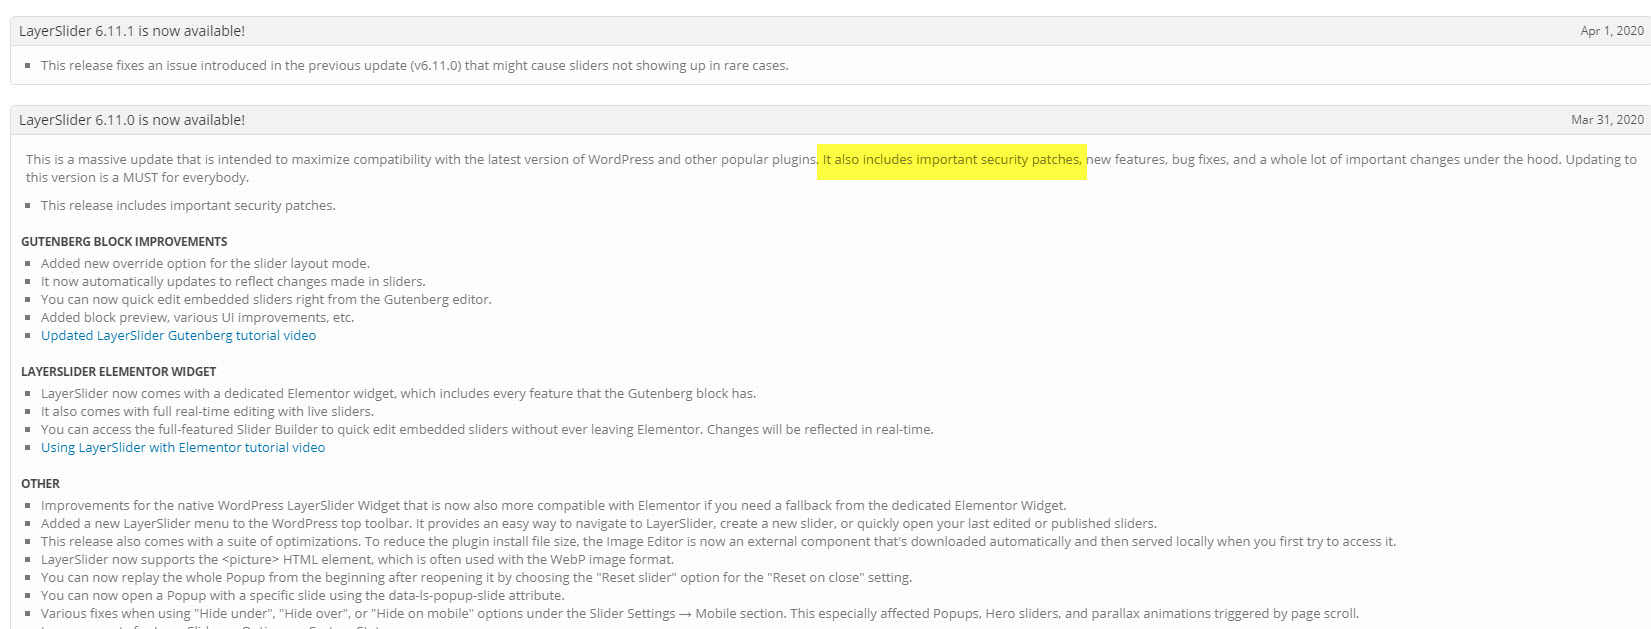Screen dimensions: 1651x629
Task: Click the GUTENBERG BLOCK IMPROVEMENTS heading
Action: 124,242
